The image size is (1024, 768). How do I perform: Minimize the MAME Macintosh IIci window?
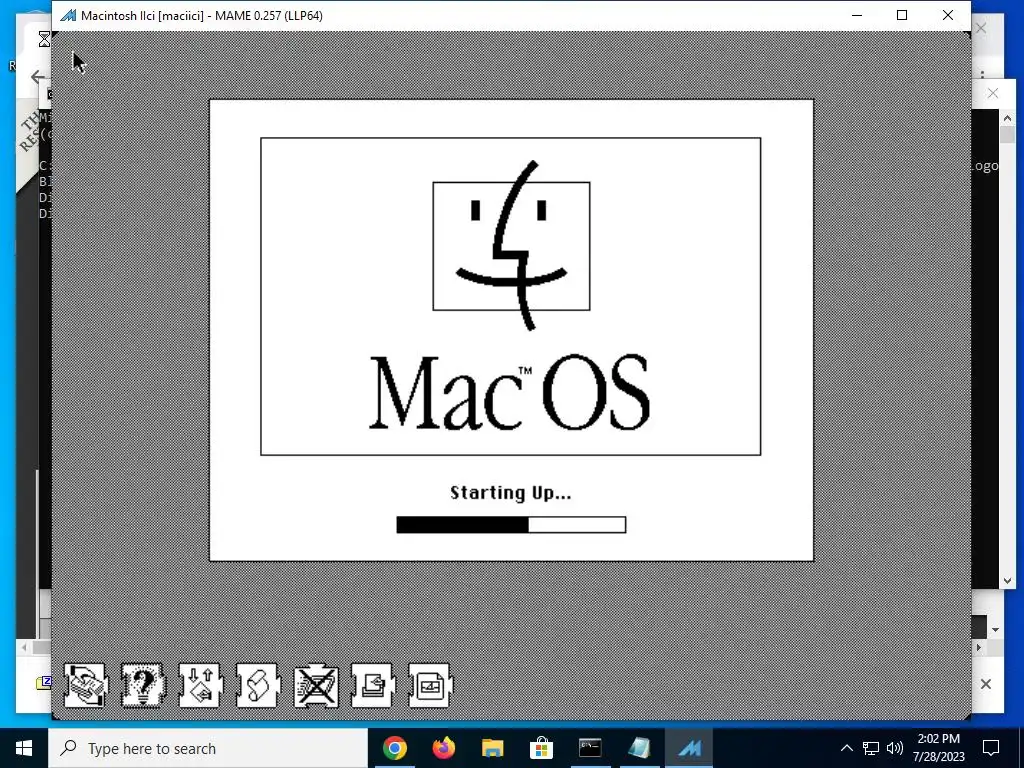click(857, 15)
